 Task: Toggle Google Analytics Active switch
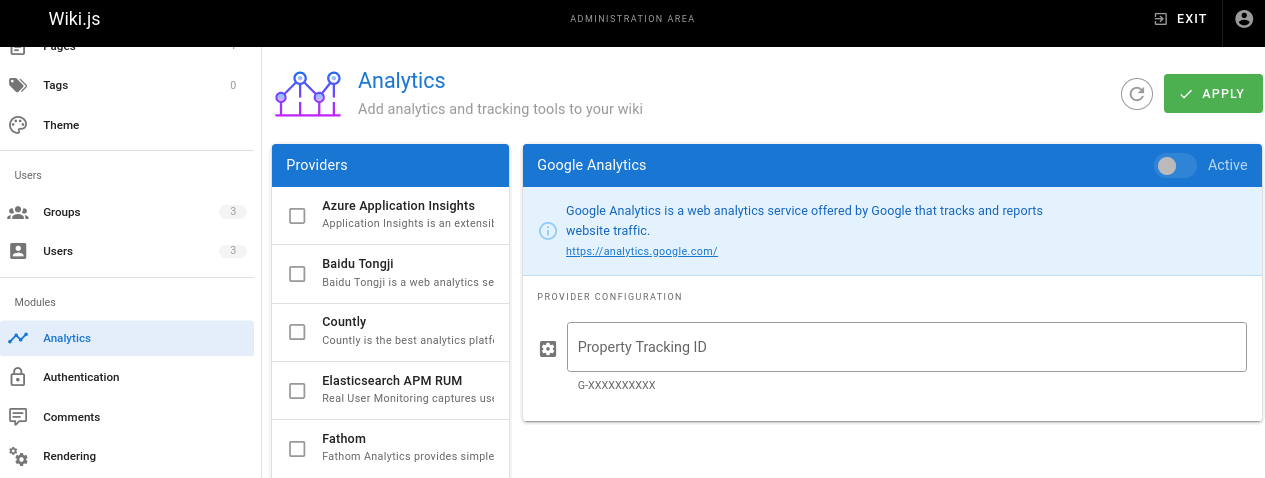point(1175,166)
